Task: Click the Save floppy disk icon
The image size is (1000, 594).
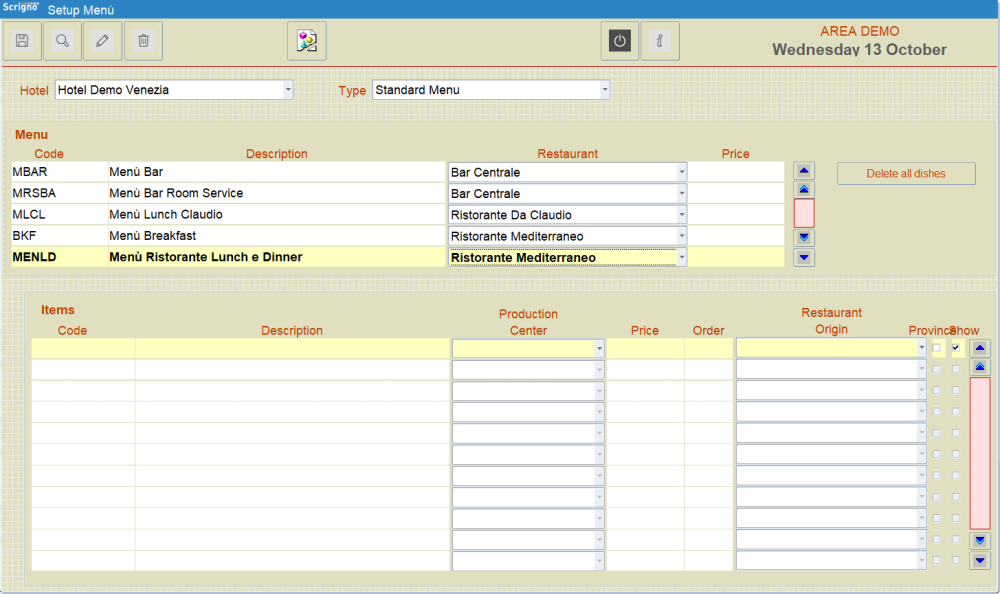Action: [23, 41]
